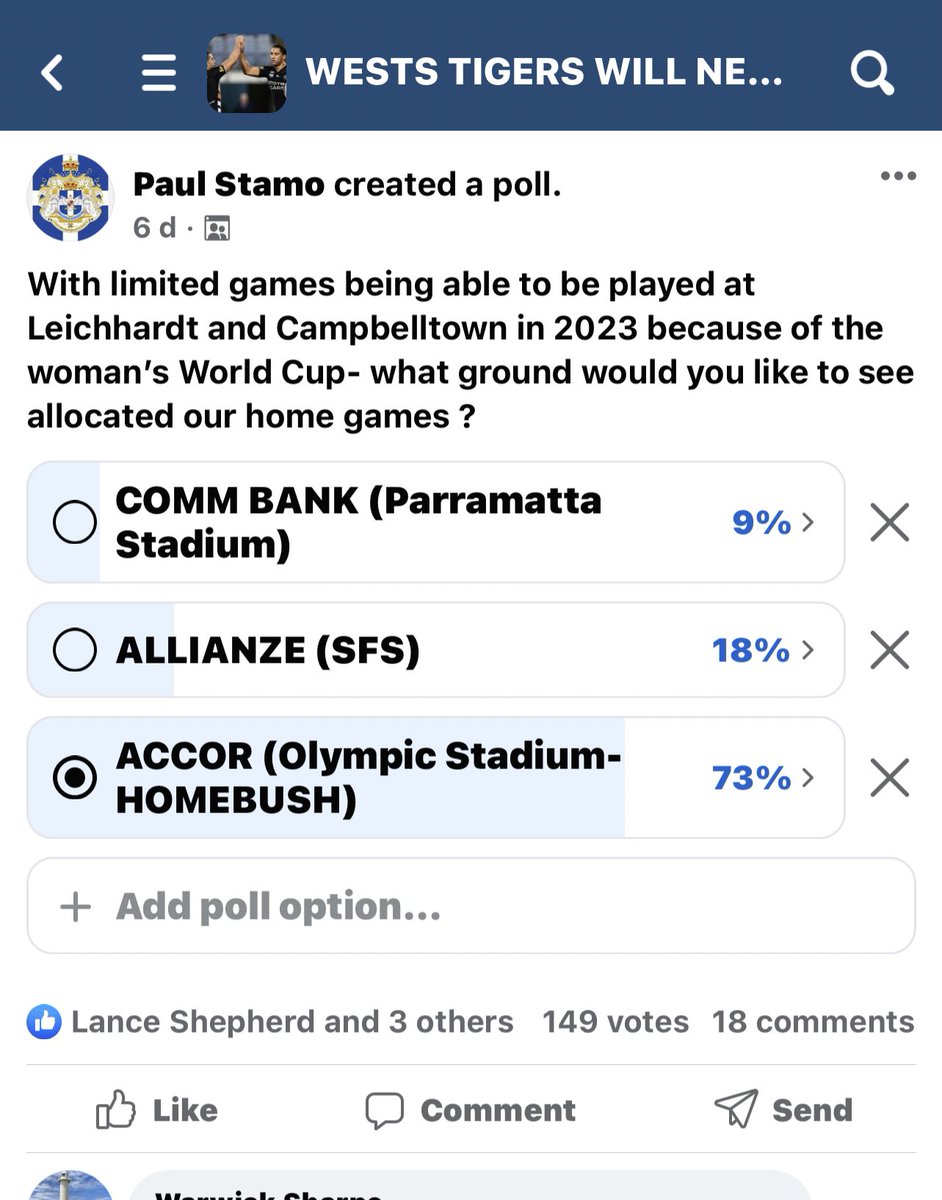Open the group cover thumbnail in header
The height and width of the screenshot is (1200, 942).
(248, 72)
